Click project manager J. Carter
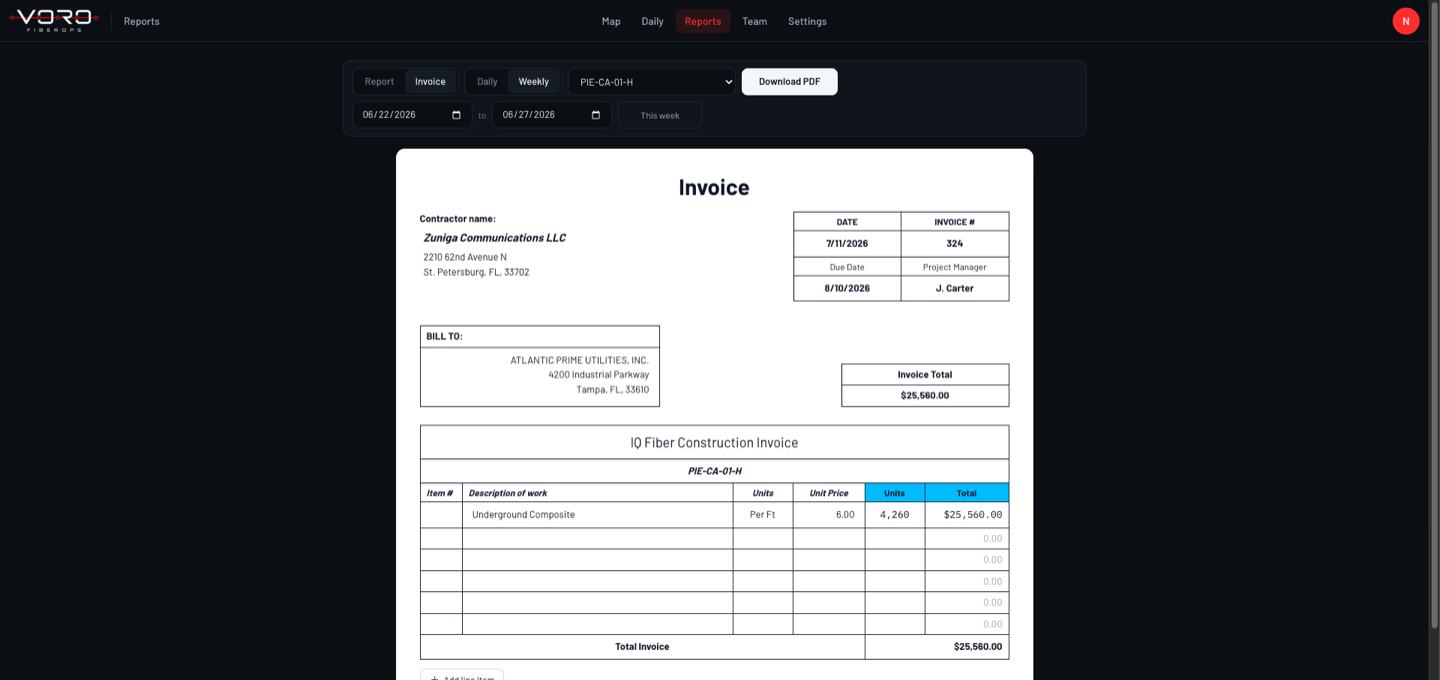This screenshot has width=1440, height=680. (x=955, y=288)
